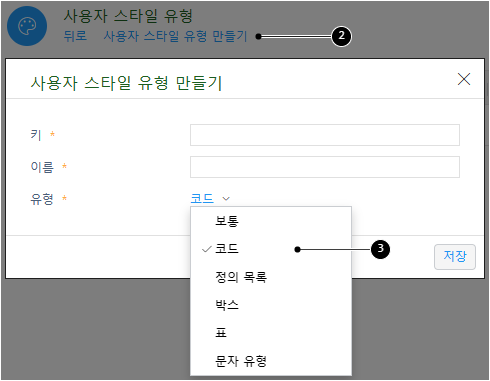Screen dimensions: 490x381
Task: Close the 사용자 스타일 유형 만들기 dialog
Action: click(x=464, y=79)
